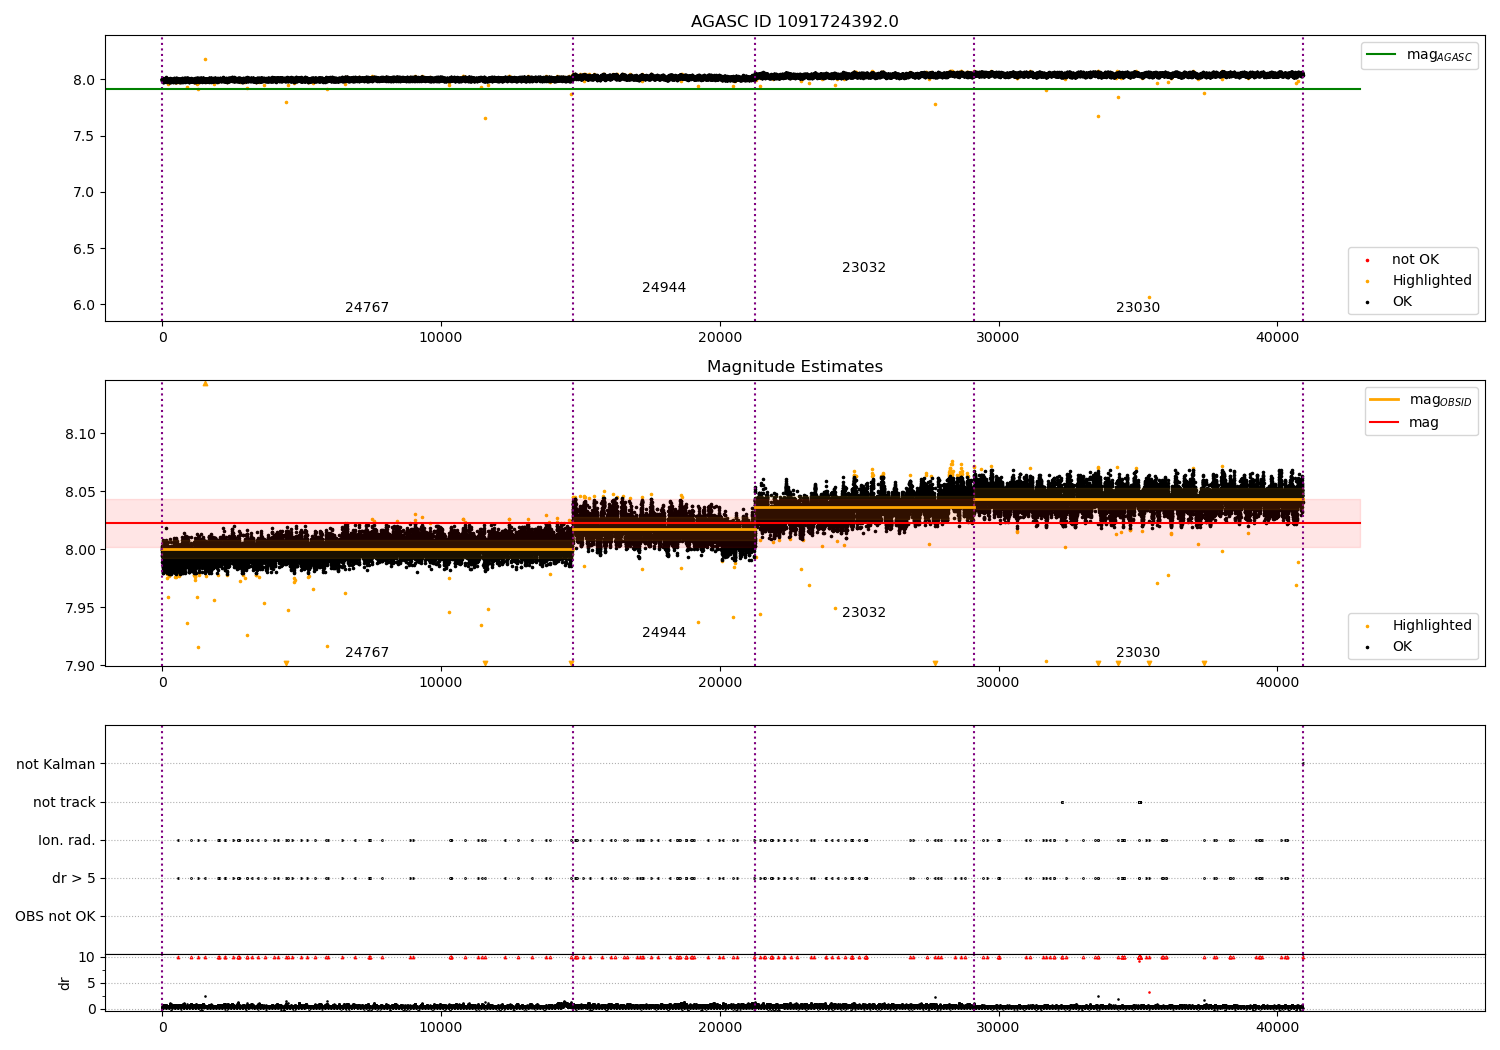
Task: Select the mag OBSID legend label
Action: 1441,400
